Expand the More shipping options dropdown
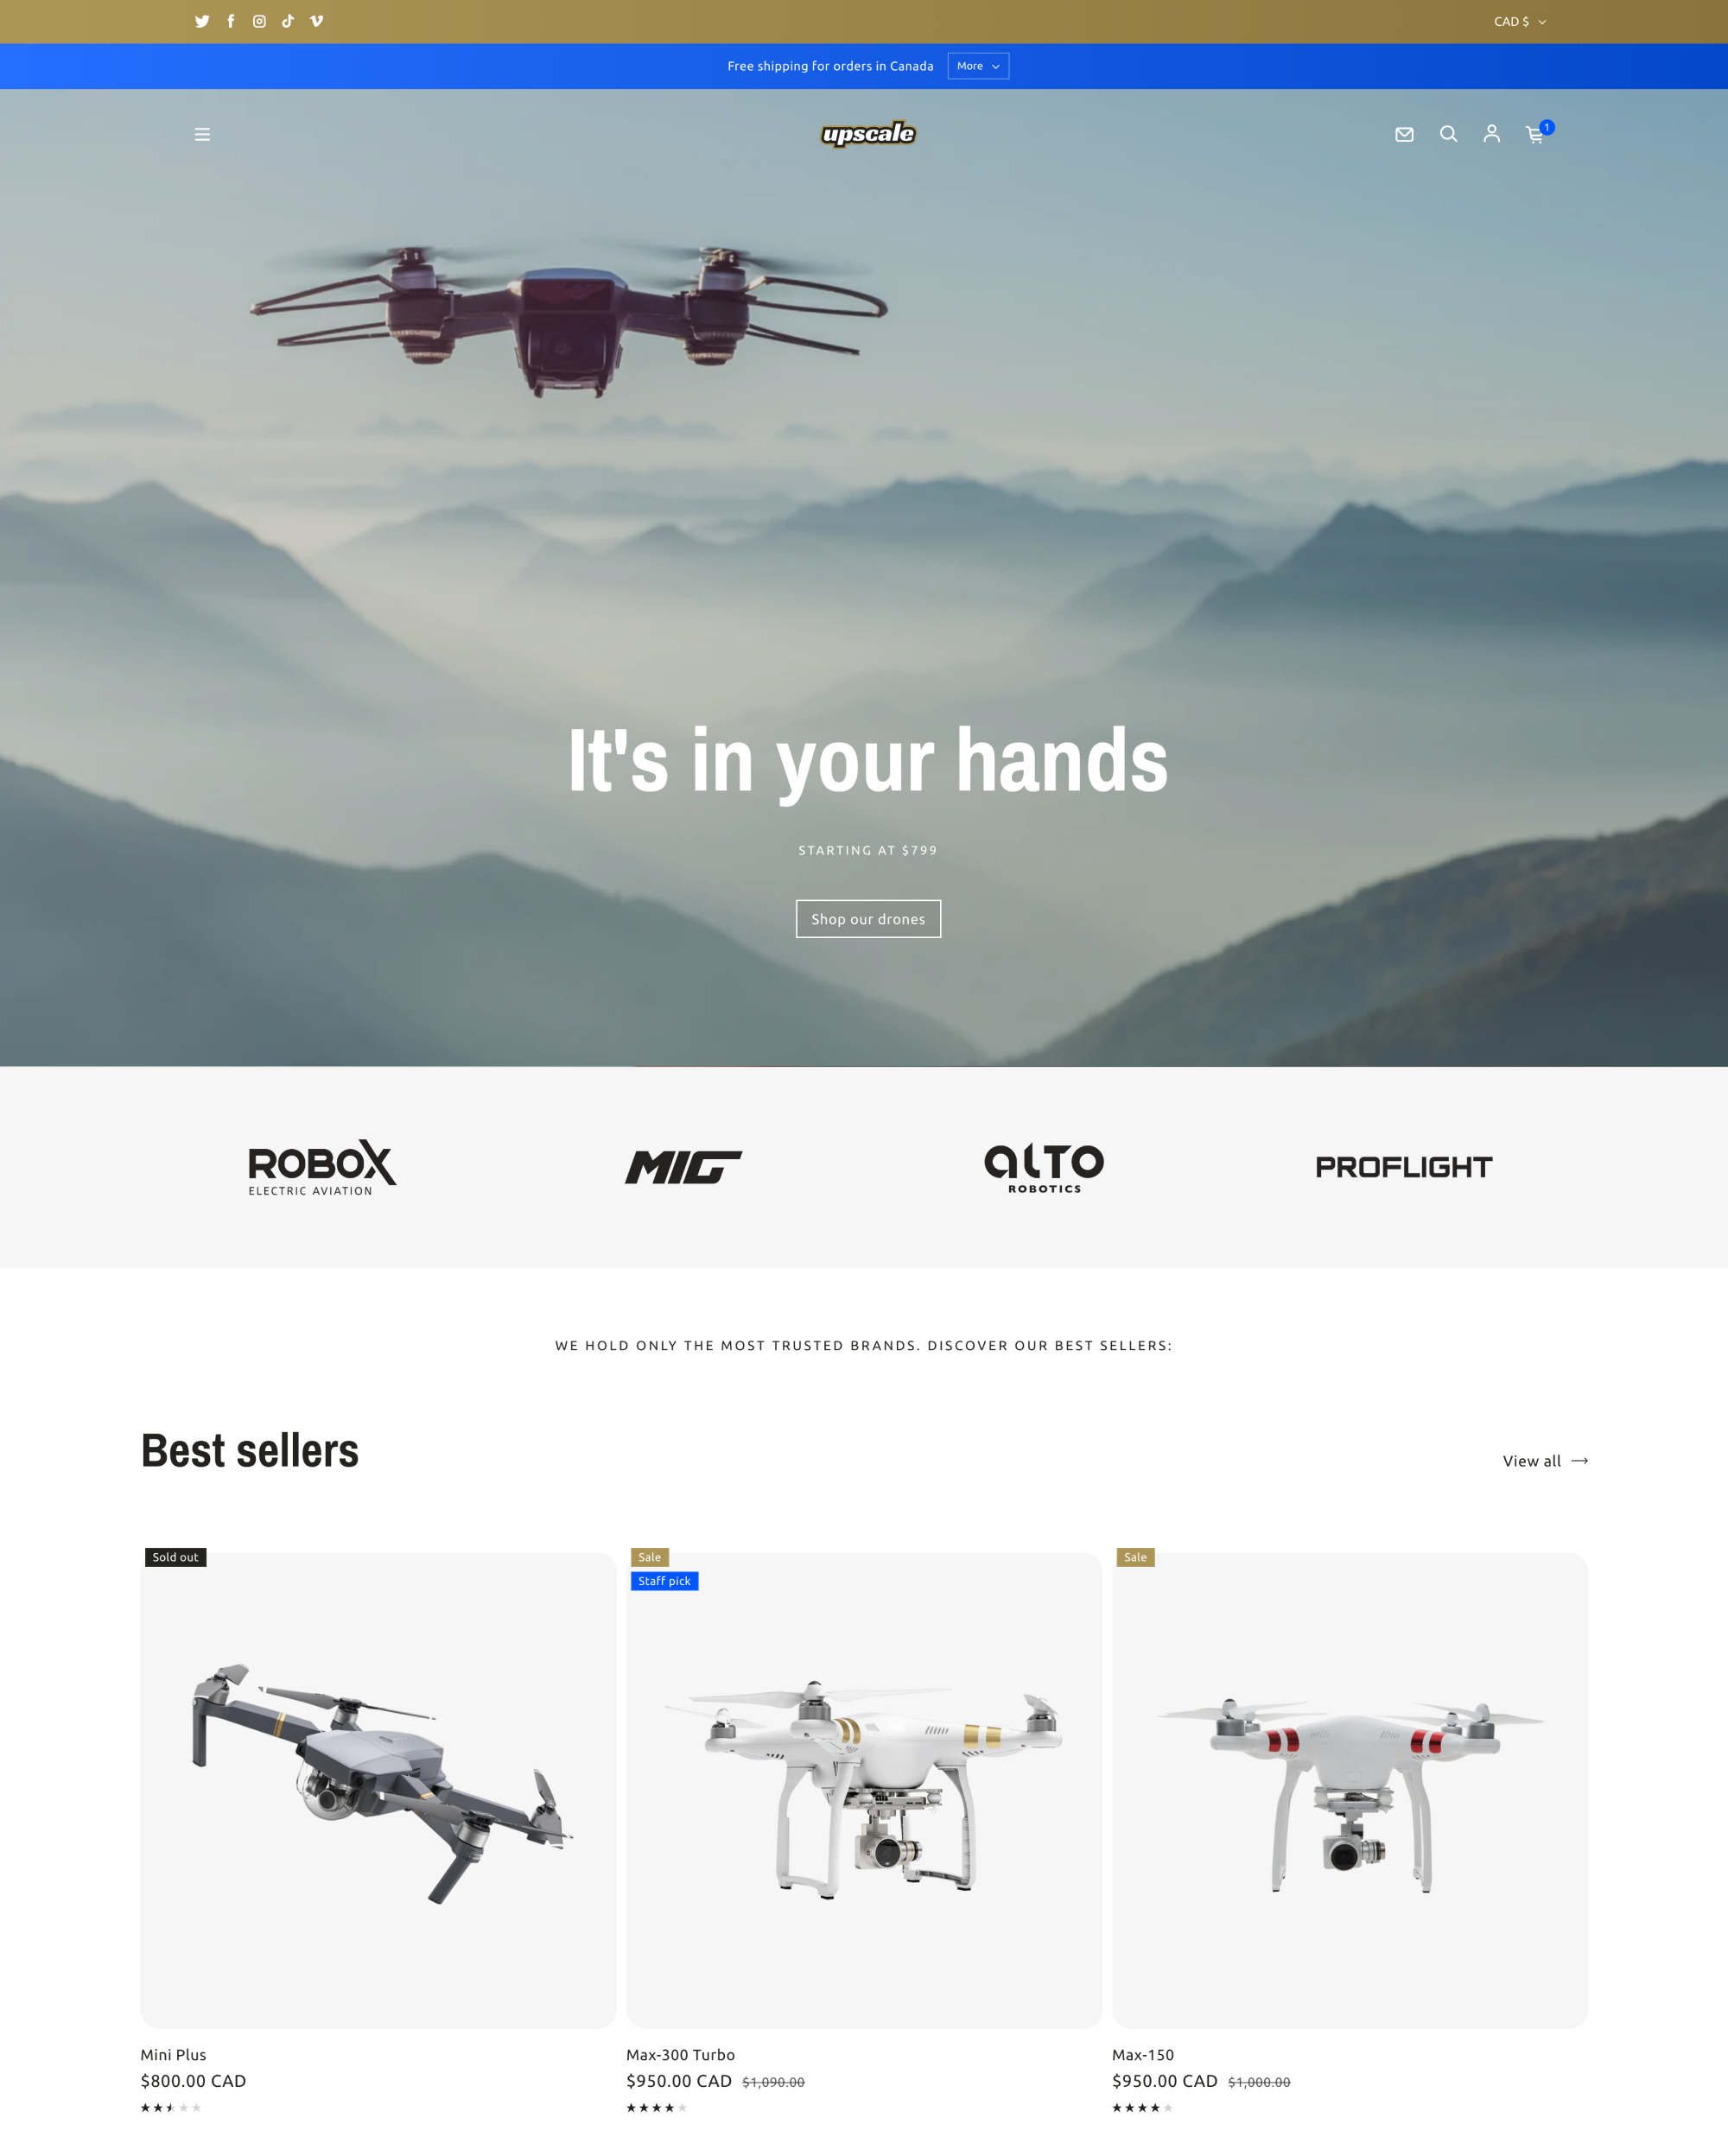Screen dimensions: 1728x2156 [975, 66]
